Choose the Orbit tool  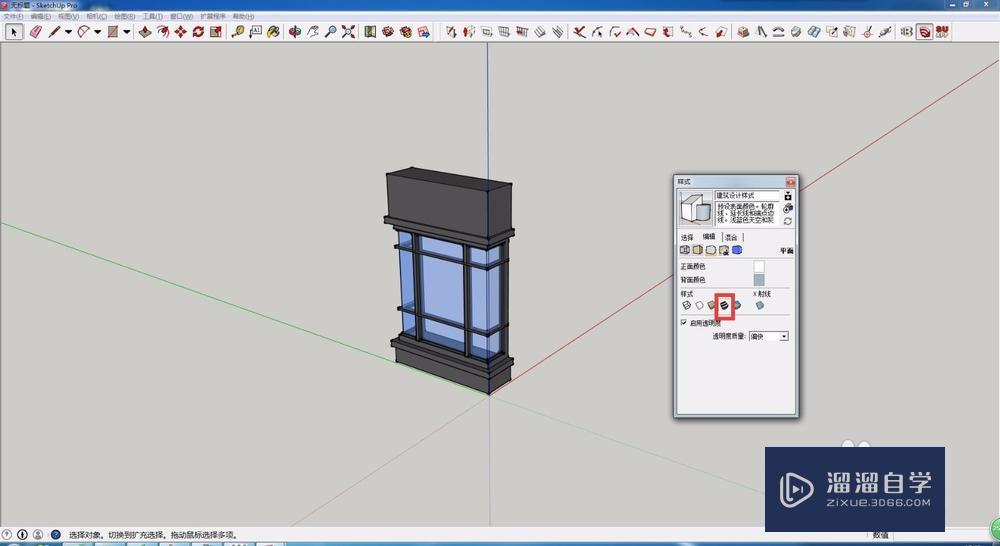point(295,31)
